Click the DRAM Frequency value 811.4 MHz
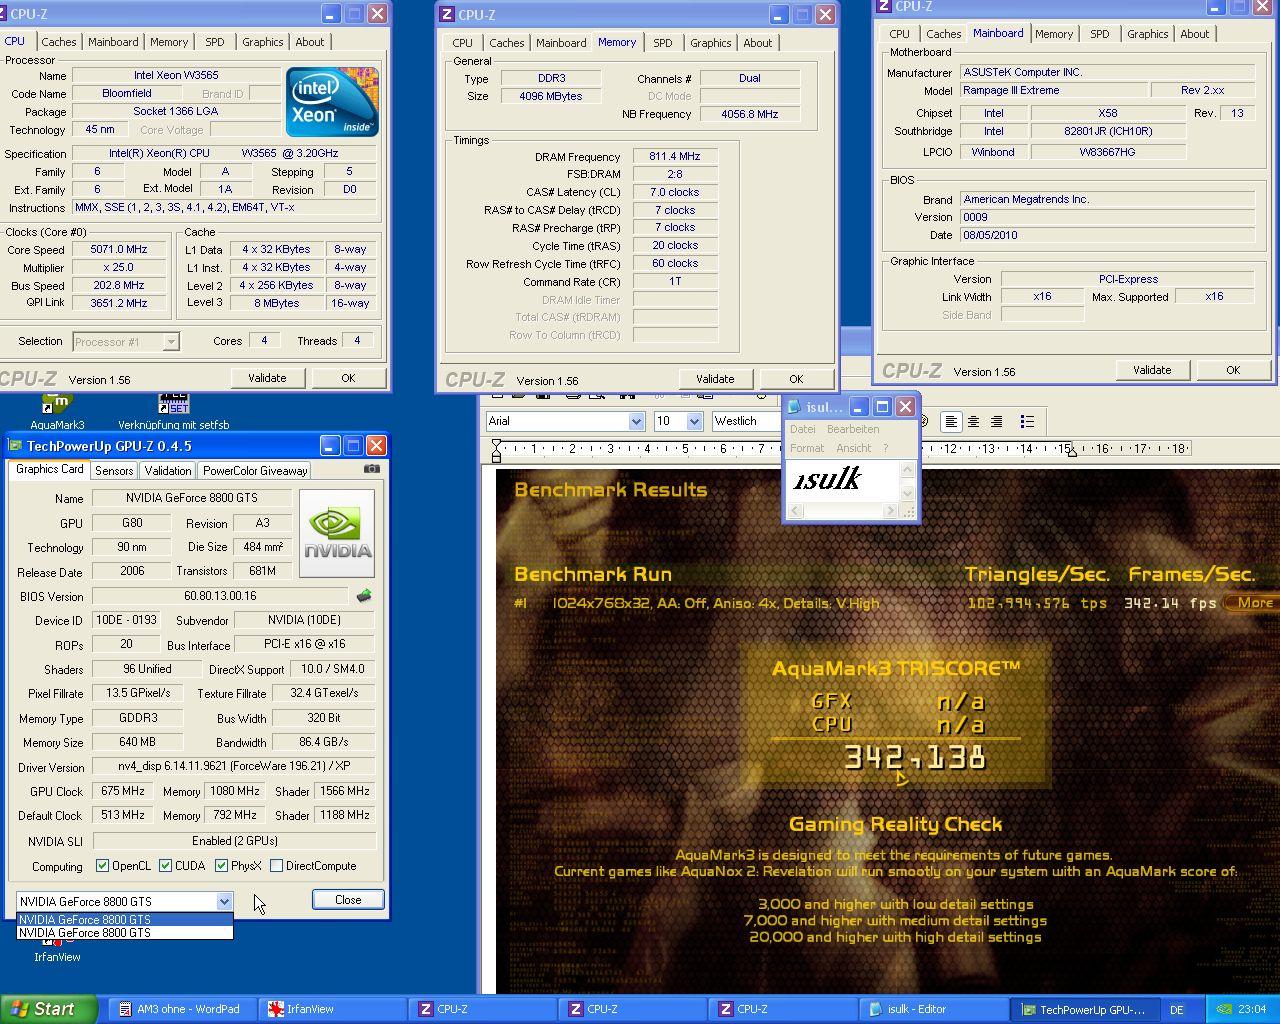Viewport: 1280px width, 1024px height. click(x=675, y=156)
